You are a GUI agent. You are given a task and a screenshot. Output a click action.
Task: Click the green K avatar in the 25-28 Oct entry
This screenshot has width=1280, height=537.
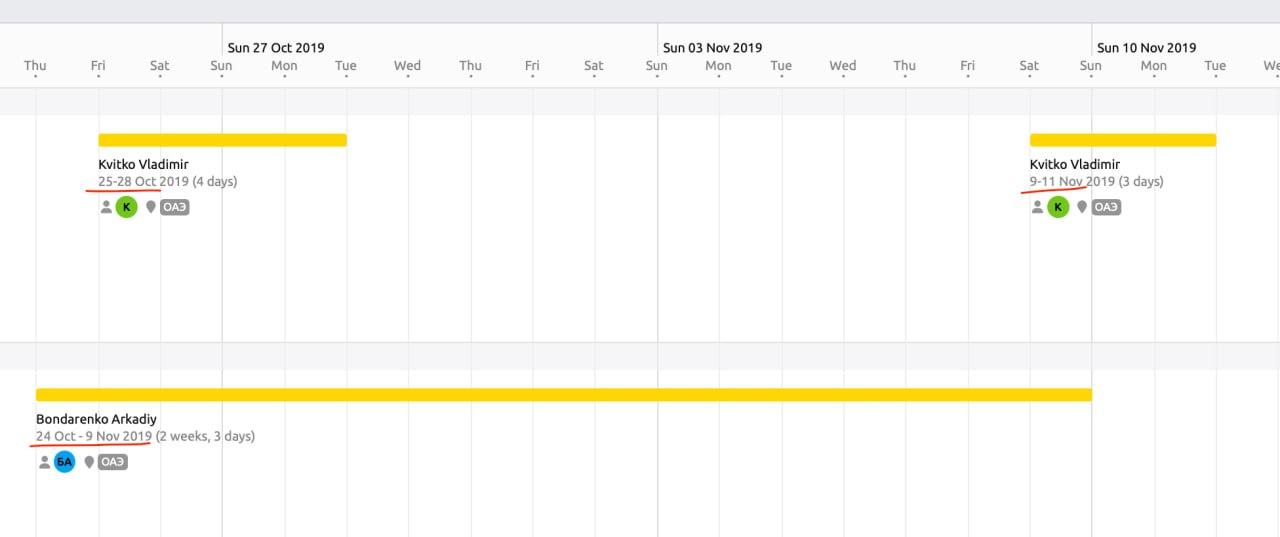click(x=126, y=207)
